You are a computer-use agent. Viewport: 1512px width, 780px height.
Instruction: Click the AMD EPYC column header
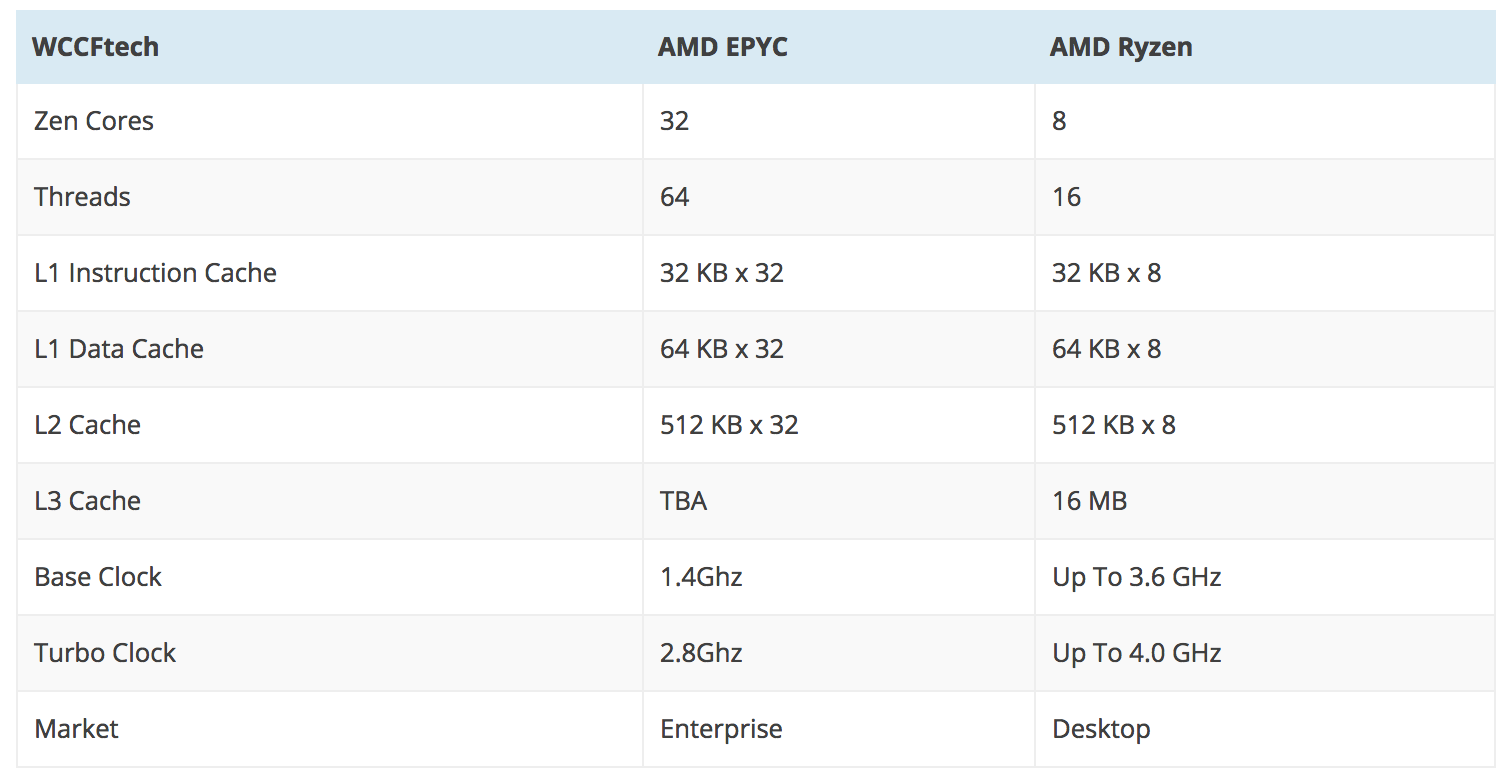tap(722, 47)
